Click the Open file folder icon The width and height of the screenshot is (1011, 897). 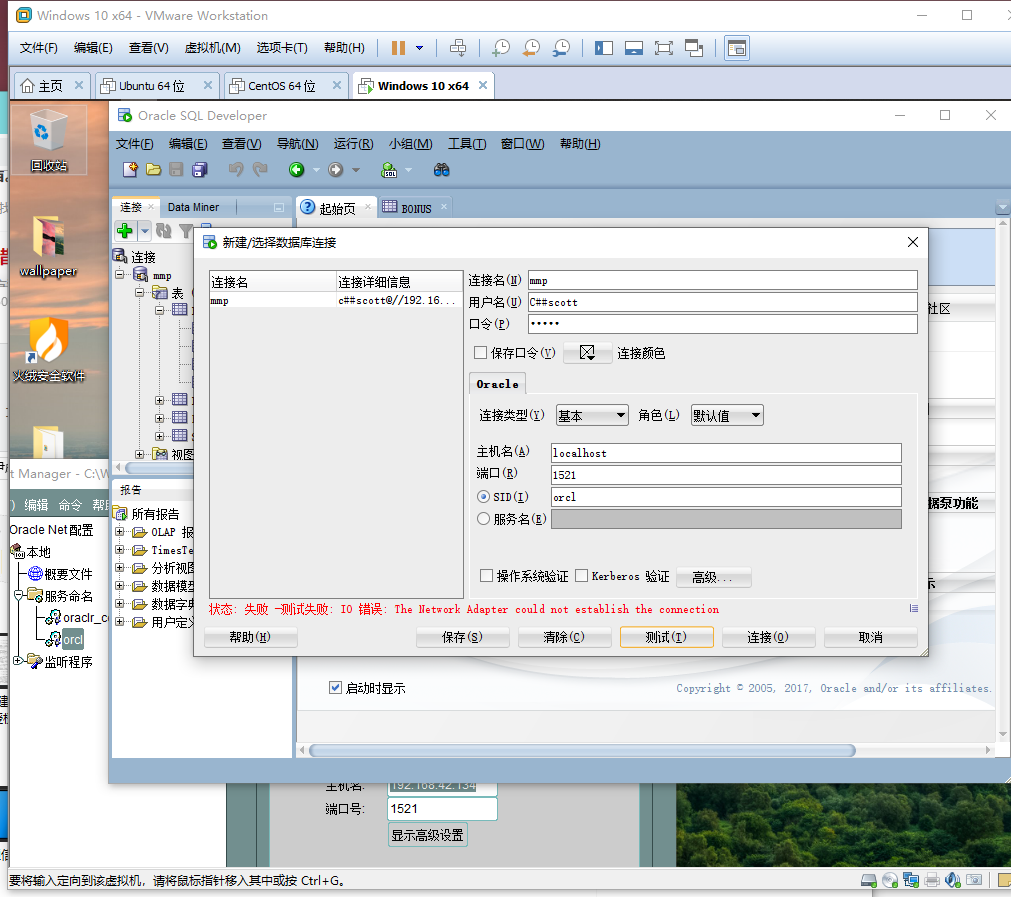point(152,169)
